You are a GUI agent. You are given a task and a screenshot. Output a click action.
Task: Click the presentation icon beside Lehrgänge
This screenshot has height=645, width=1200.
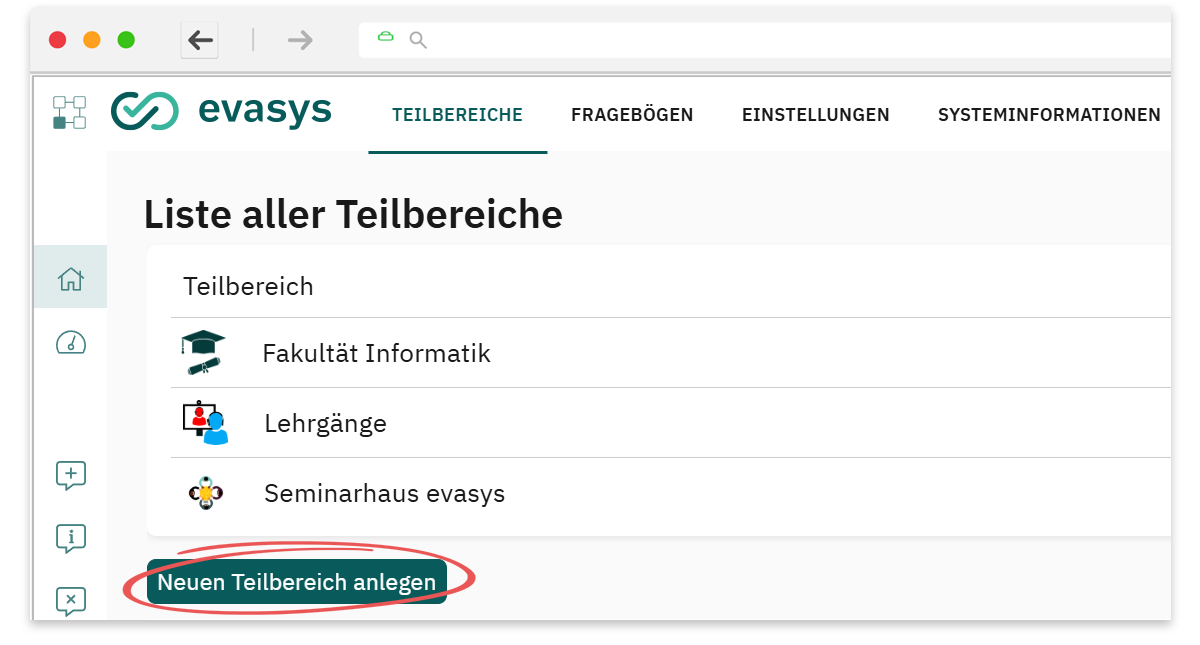(205, 422)
